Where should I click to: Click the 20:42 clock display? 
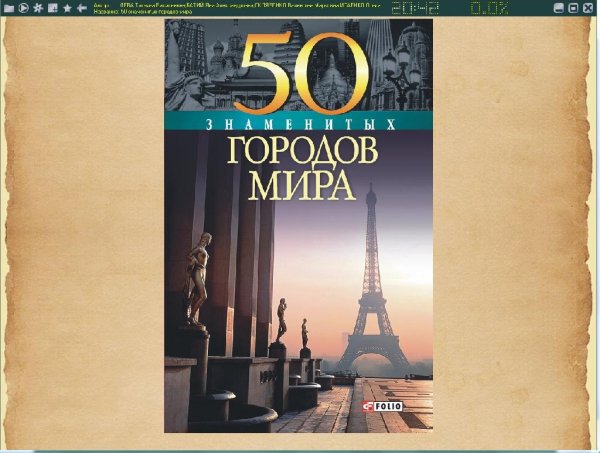[x=415, y=8]
